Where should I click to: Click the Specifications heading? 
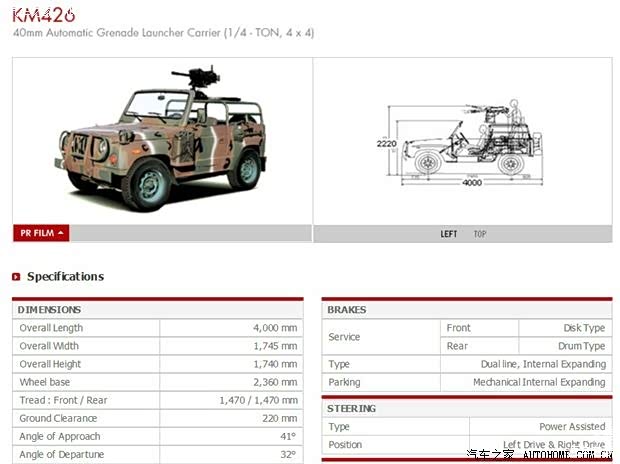pos(65,277)
